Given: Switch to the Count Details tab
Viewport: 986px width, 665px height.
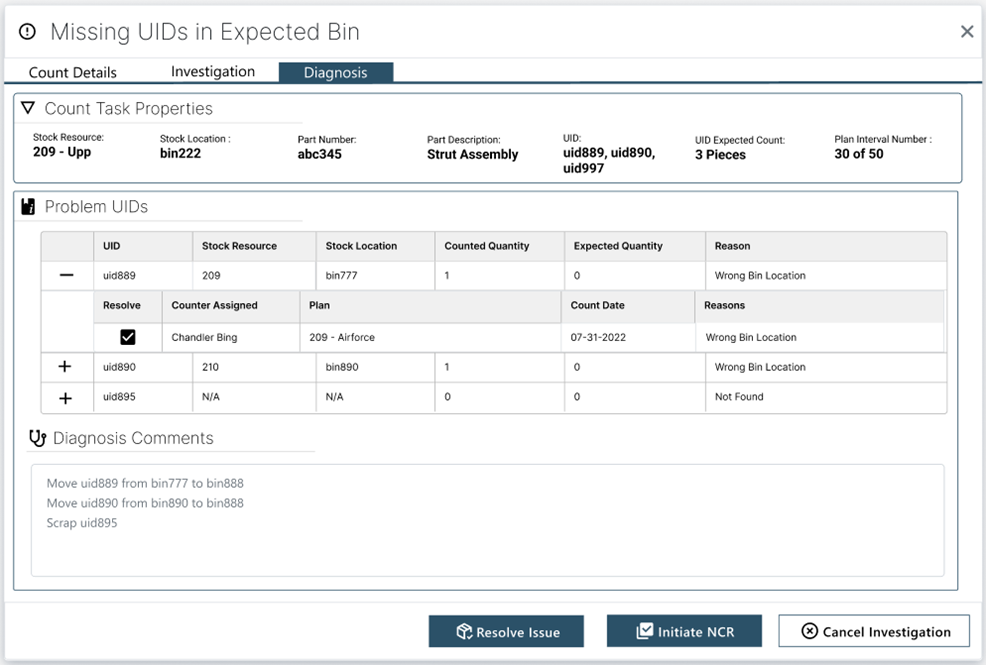Looking at the screenshot, I should (x=71, y=71).
